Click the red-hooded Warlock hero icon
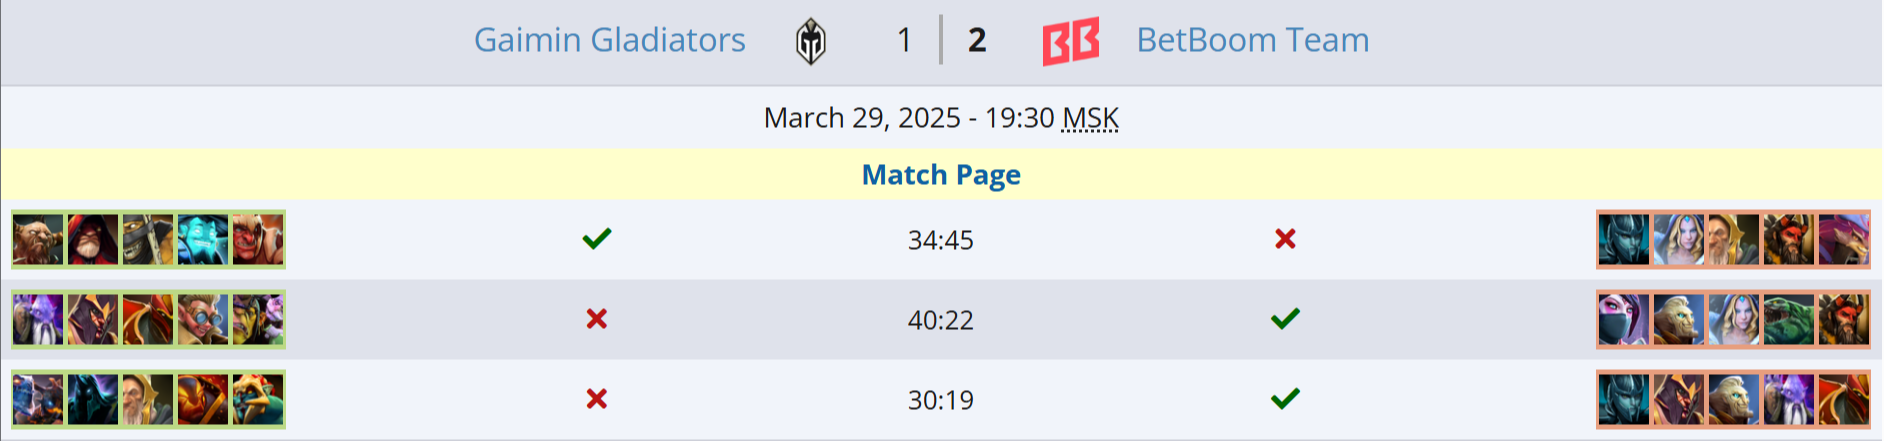This screenshot has height=441, width=1884. 93,240
